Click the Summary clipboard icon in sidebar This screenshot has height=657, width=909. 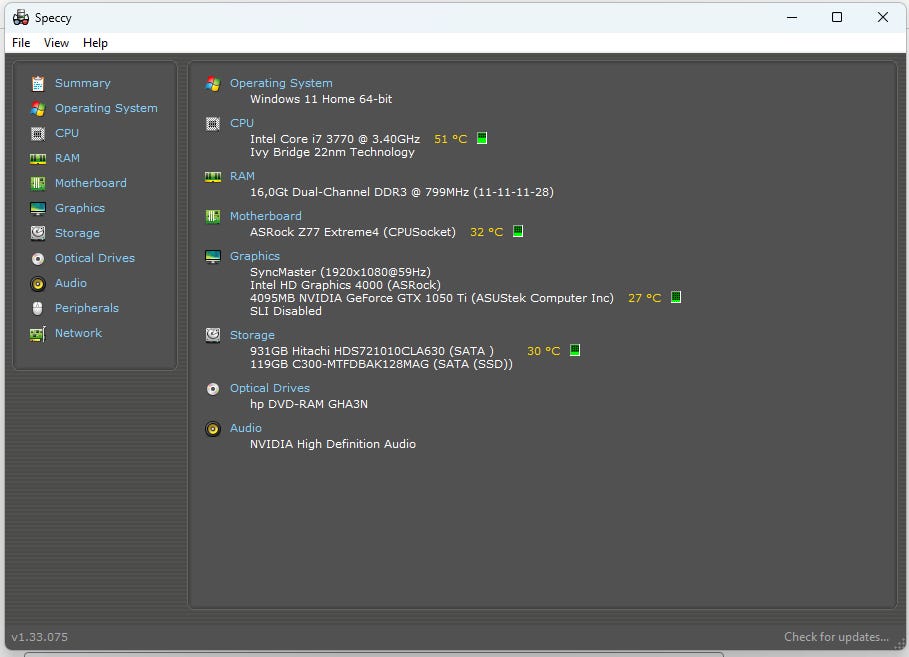point(38,84)
